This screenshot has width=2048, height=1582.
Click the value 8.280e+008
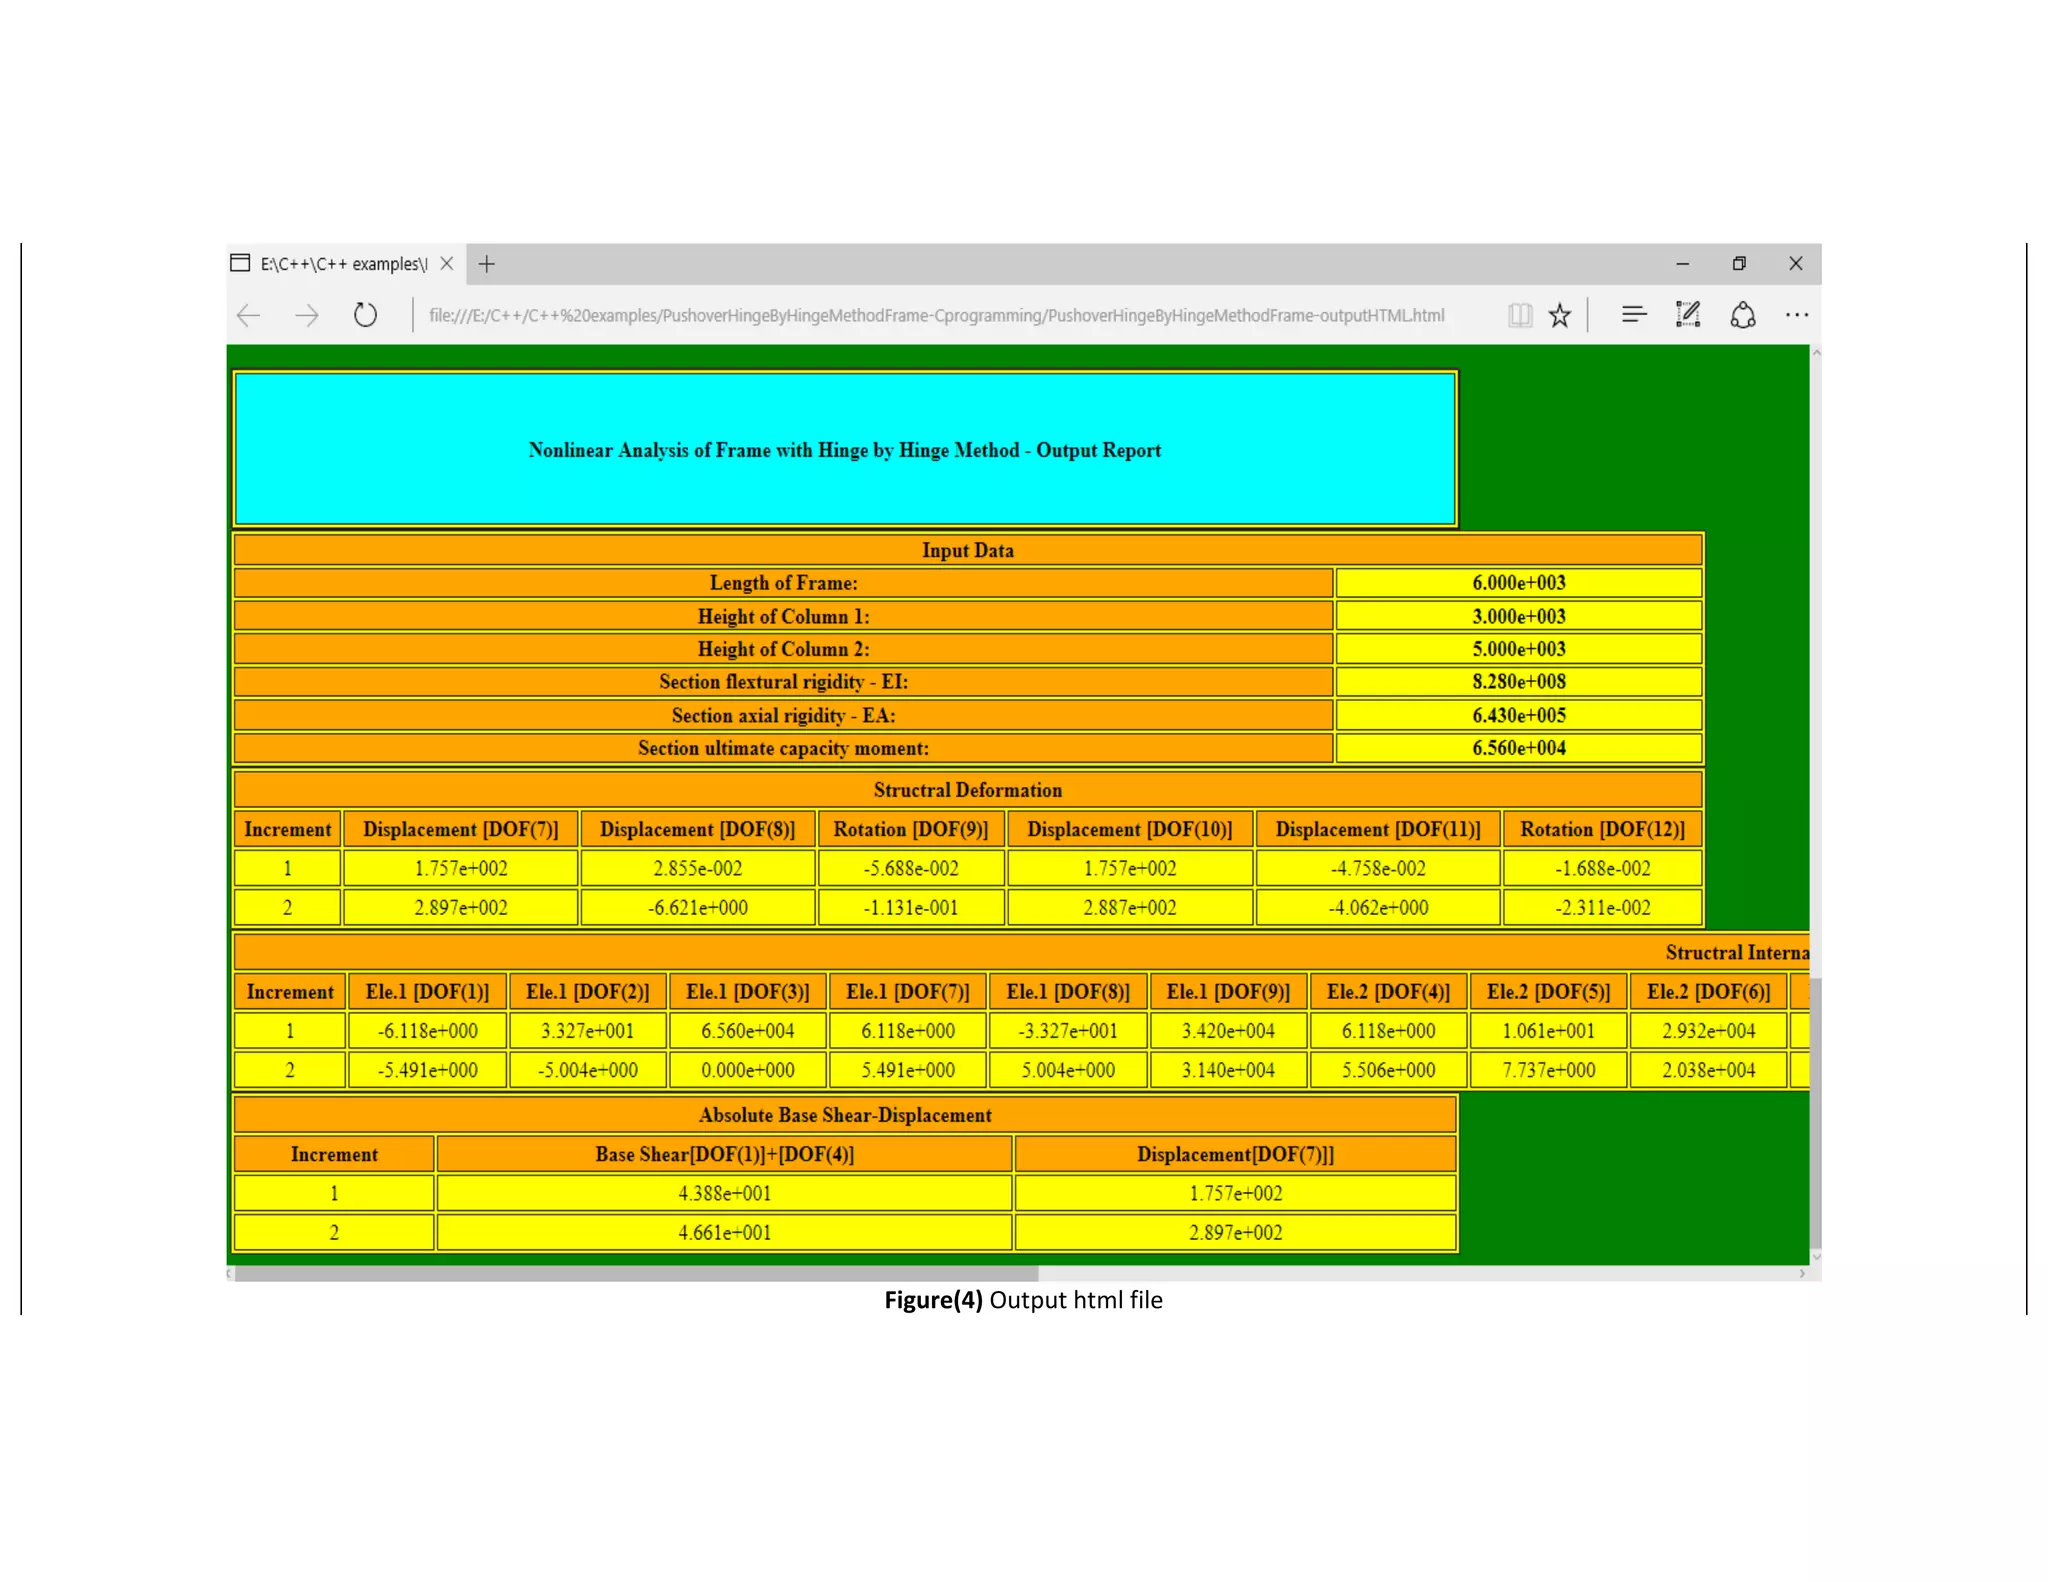point(1519,683)
